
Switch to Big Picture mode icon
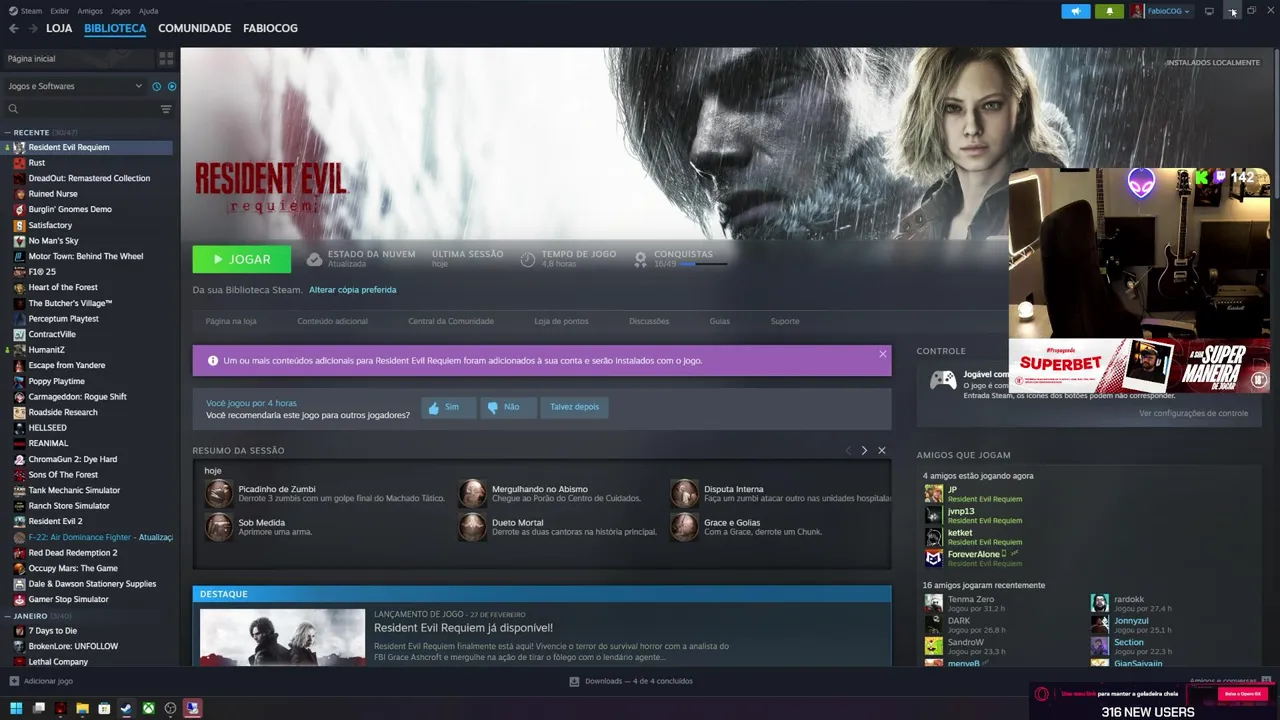(1209, 11)
